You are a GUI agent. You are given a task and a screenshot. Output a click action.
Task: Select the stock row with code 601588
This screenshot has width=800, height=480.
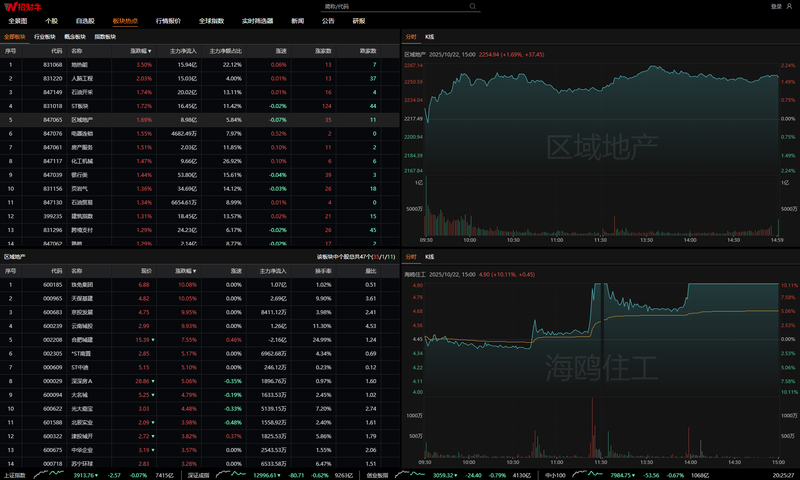tap(199, 422)
